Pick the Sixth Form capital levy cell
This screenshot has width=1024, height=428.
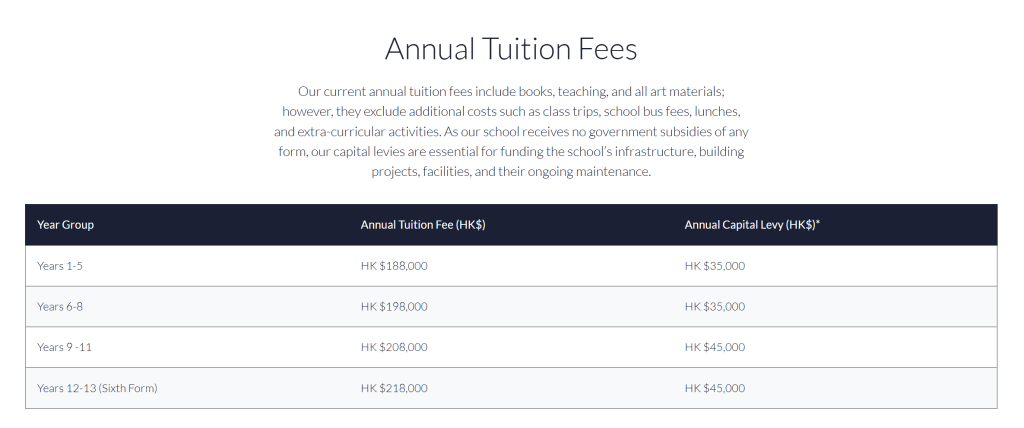[714, 388]
